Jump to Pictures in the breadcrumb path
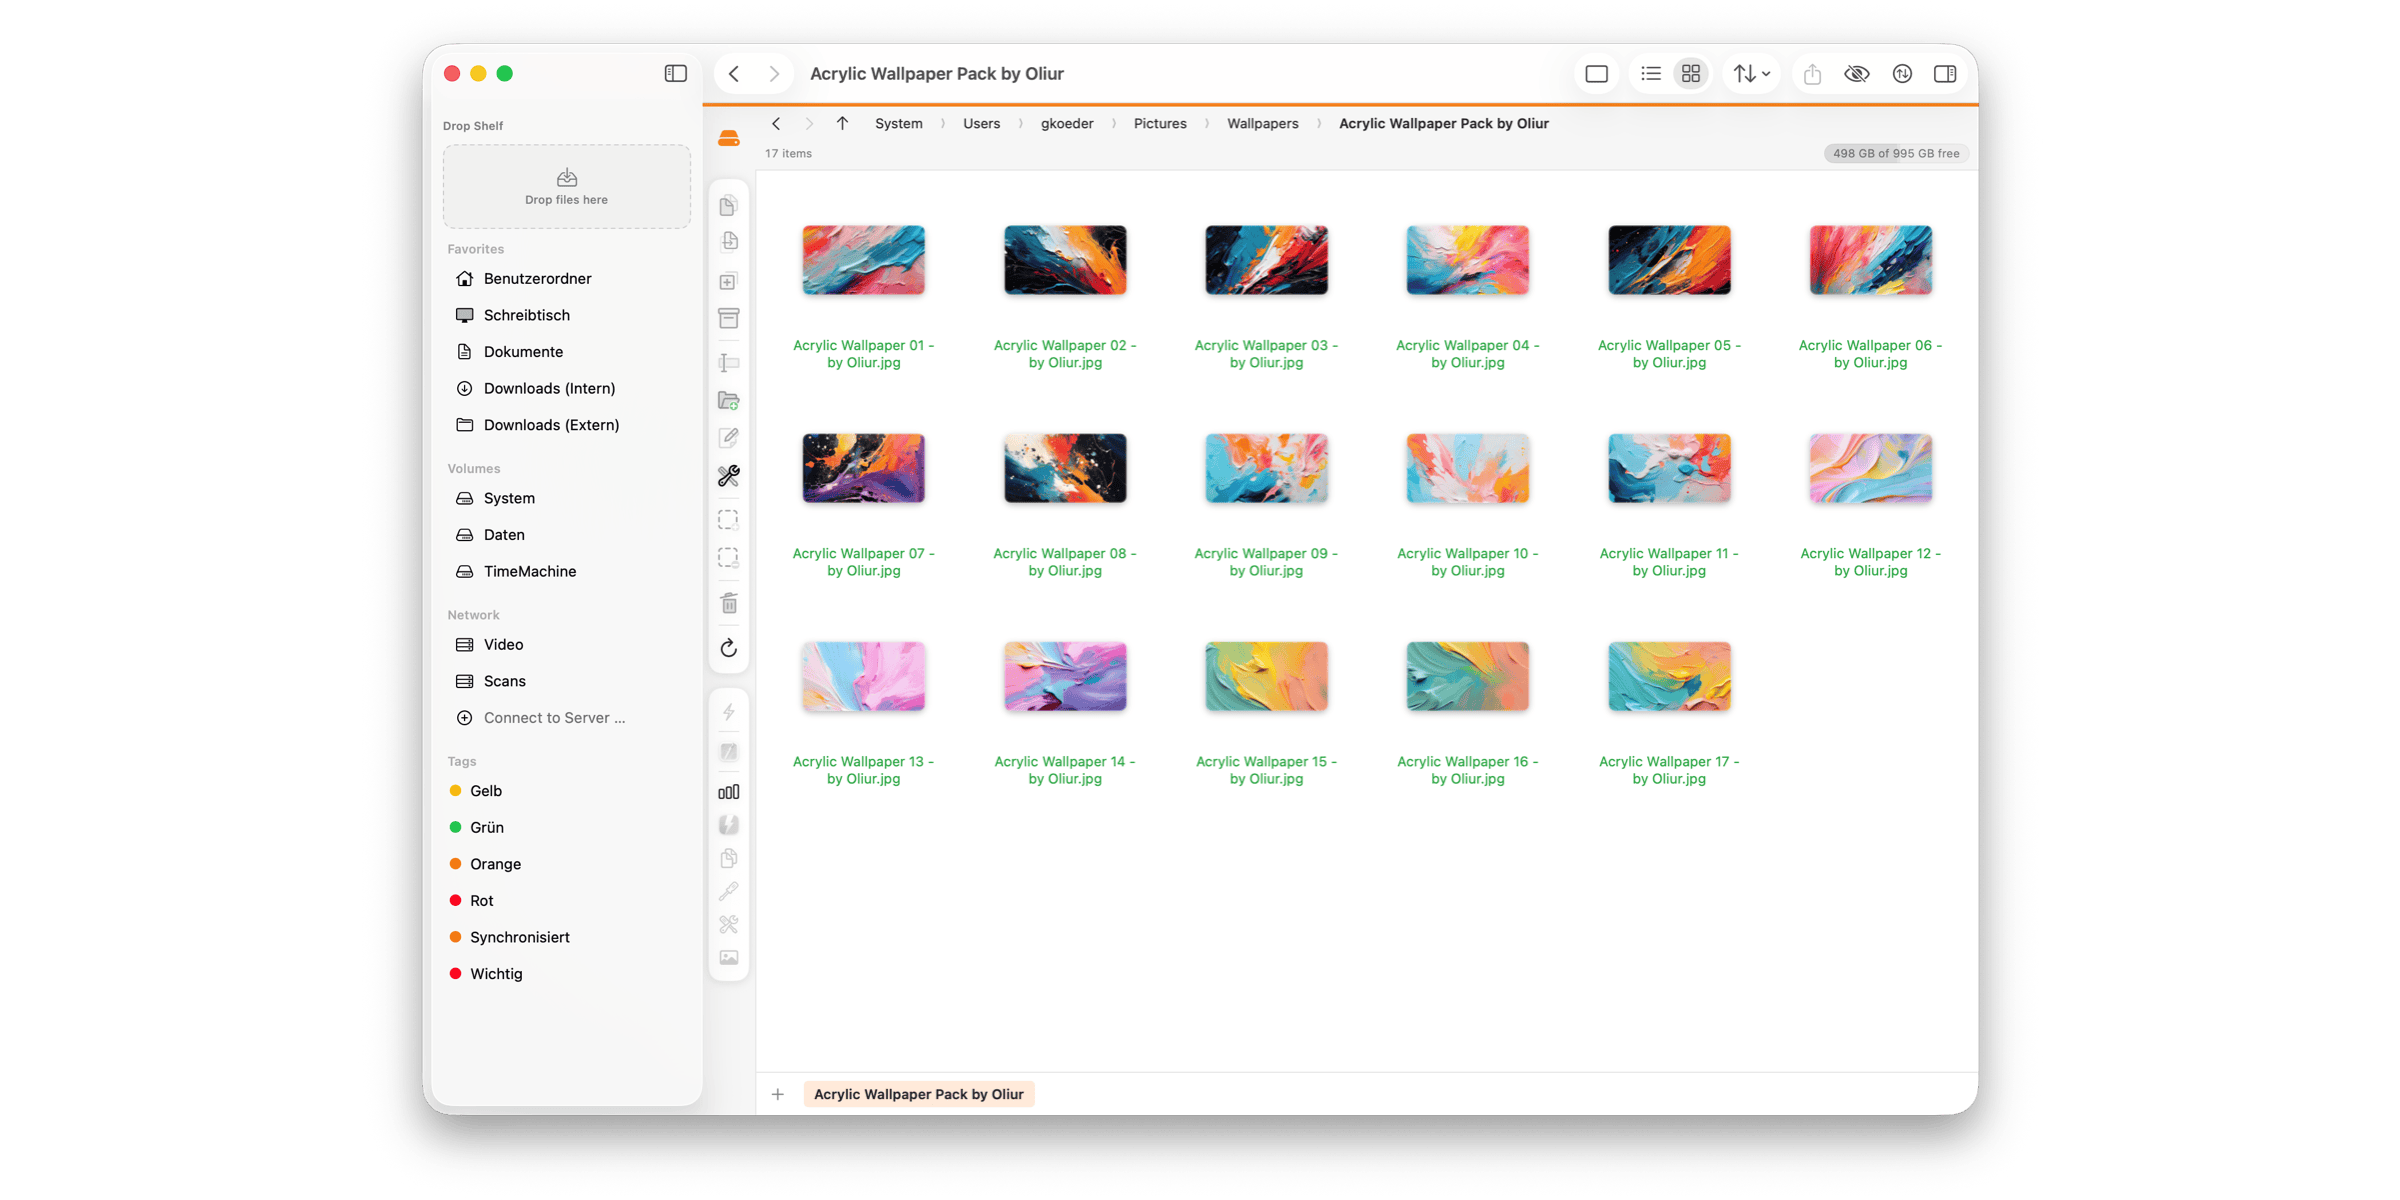 click(1160, 123)
